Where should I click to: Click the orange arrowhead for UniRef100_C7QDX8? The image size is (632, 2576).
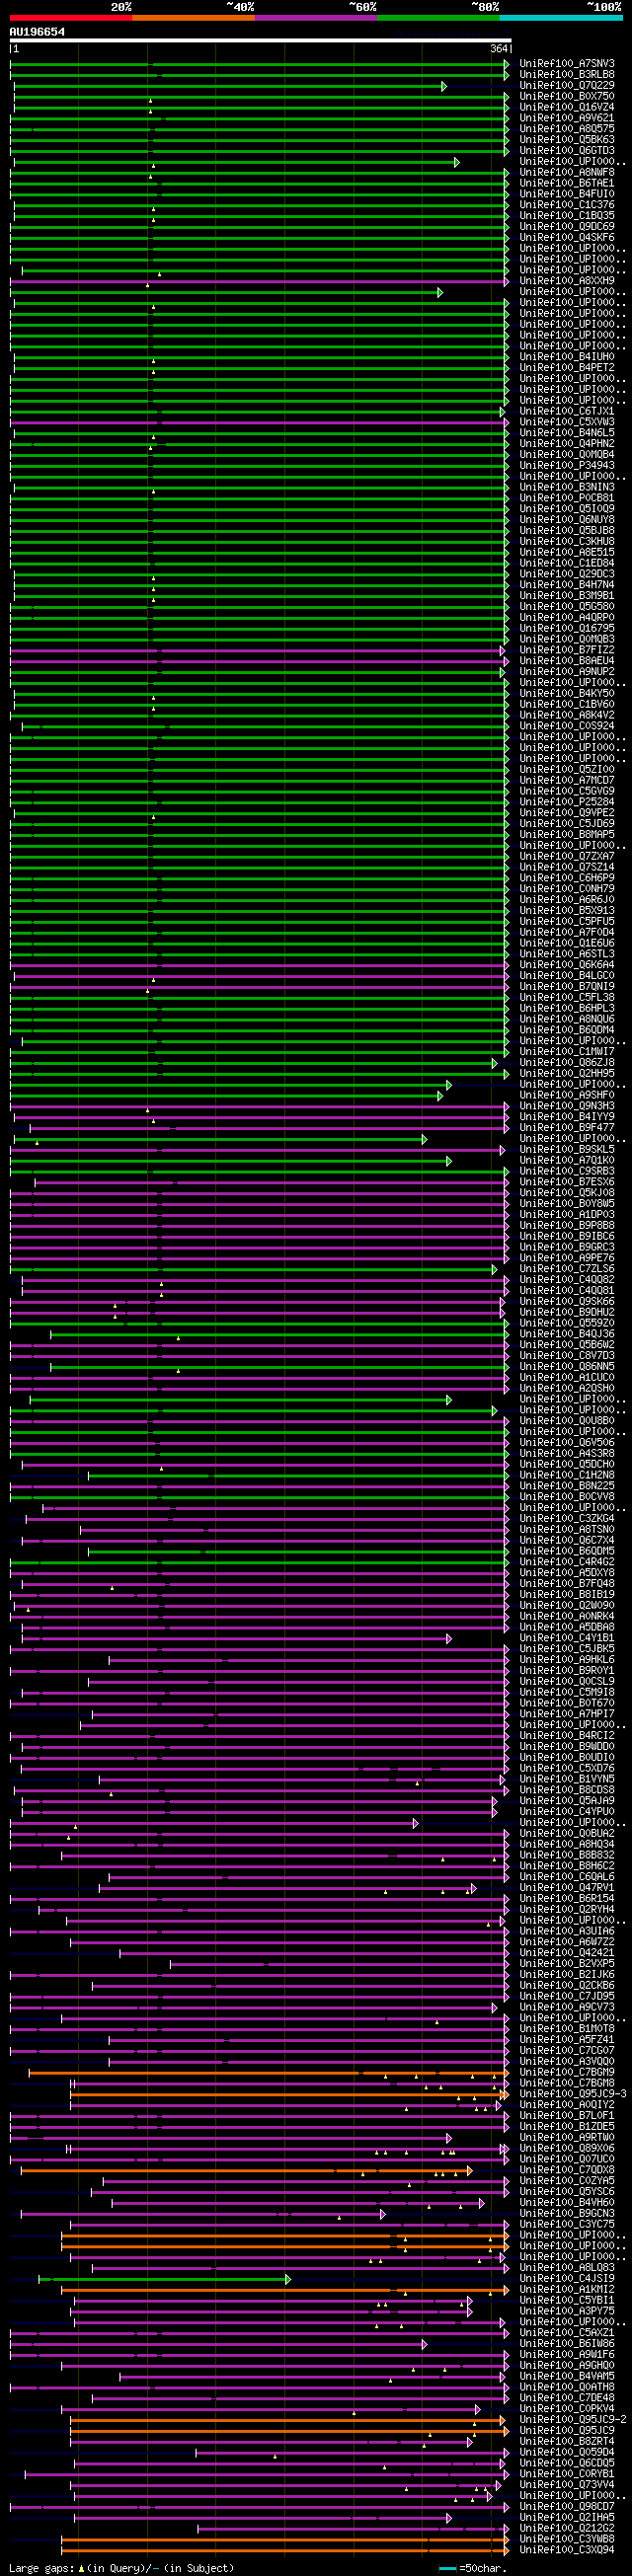pos(470,2171)
